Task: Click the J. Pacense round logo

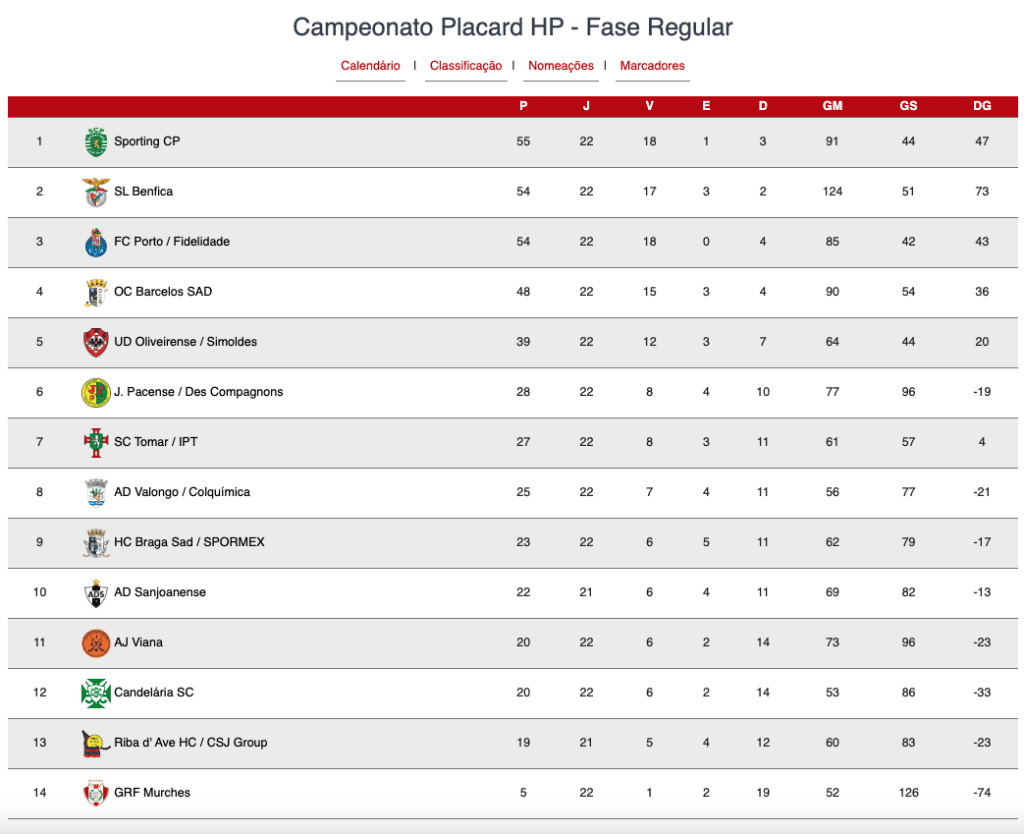Action: [x=96, y=393]
